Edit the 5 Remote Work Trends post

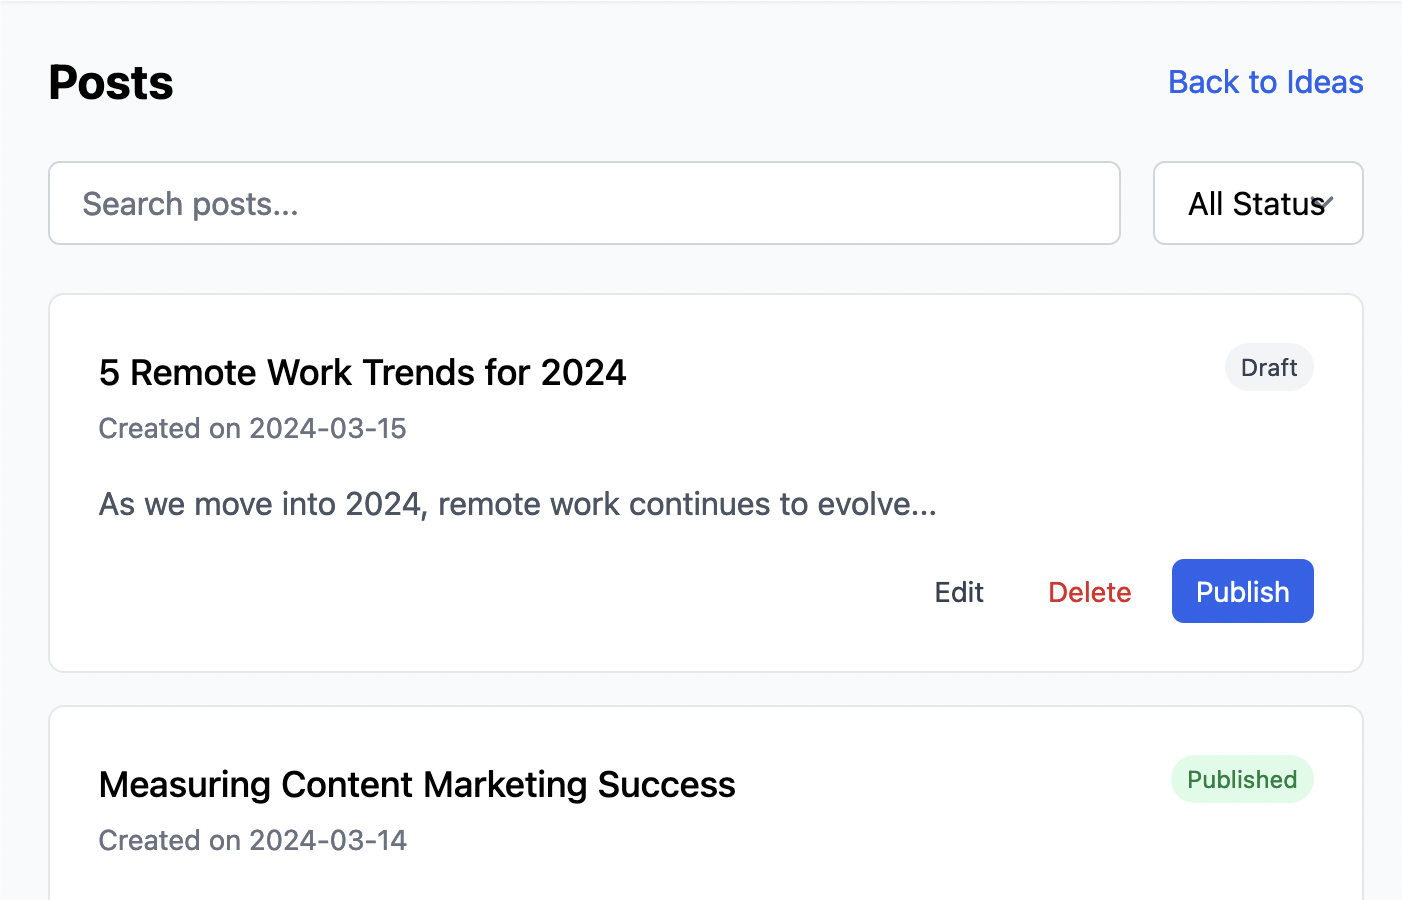[958, 591]
